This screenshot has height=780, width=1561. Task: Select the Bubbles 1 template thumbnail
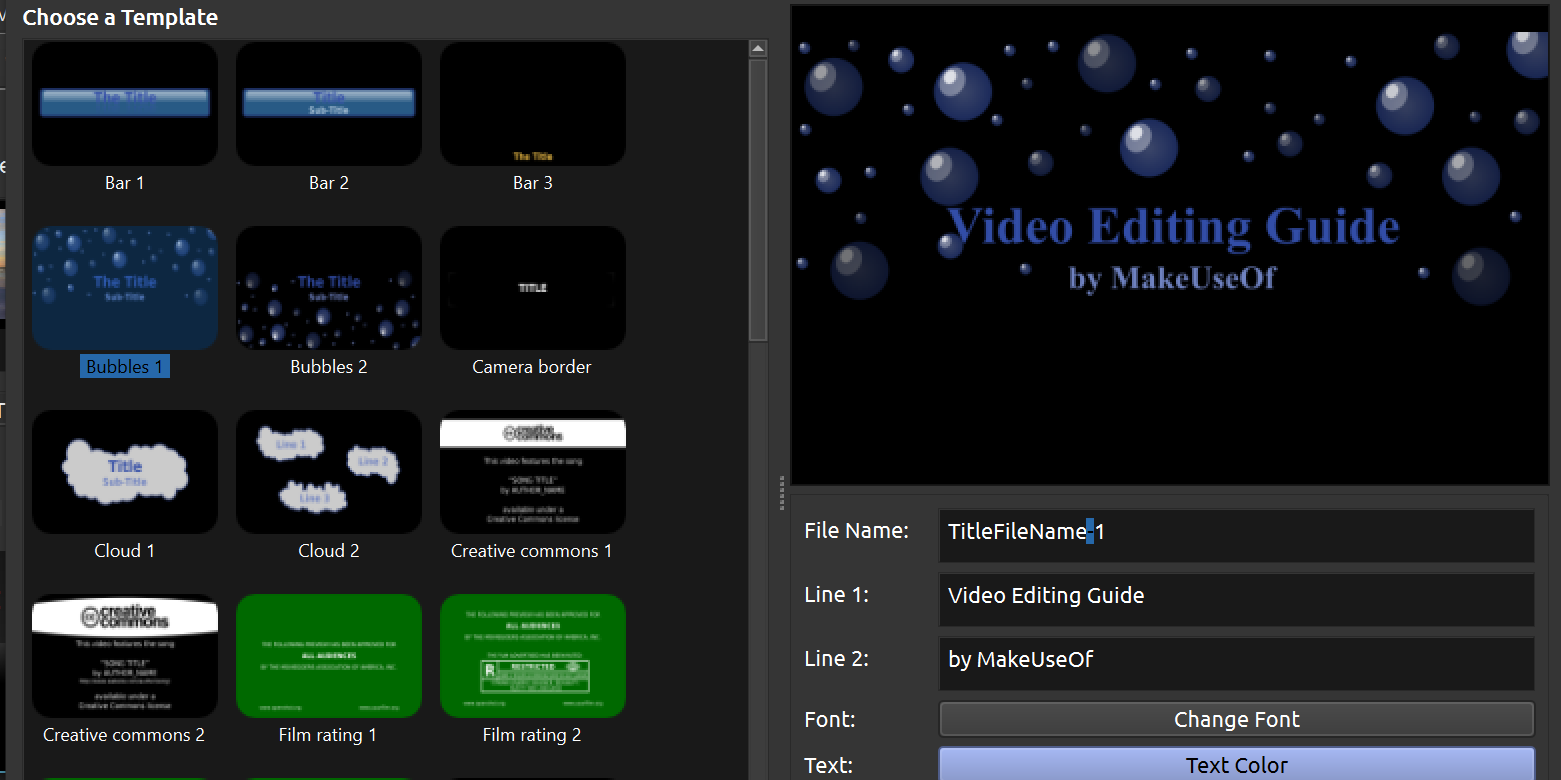point(125,288)
